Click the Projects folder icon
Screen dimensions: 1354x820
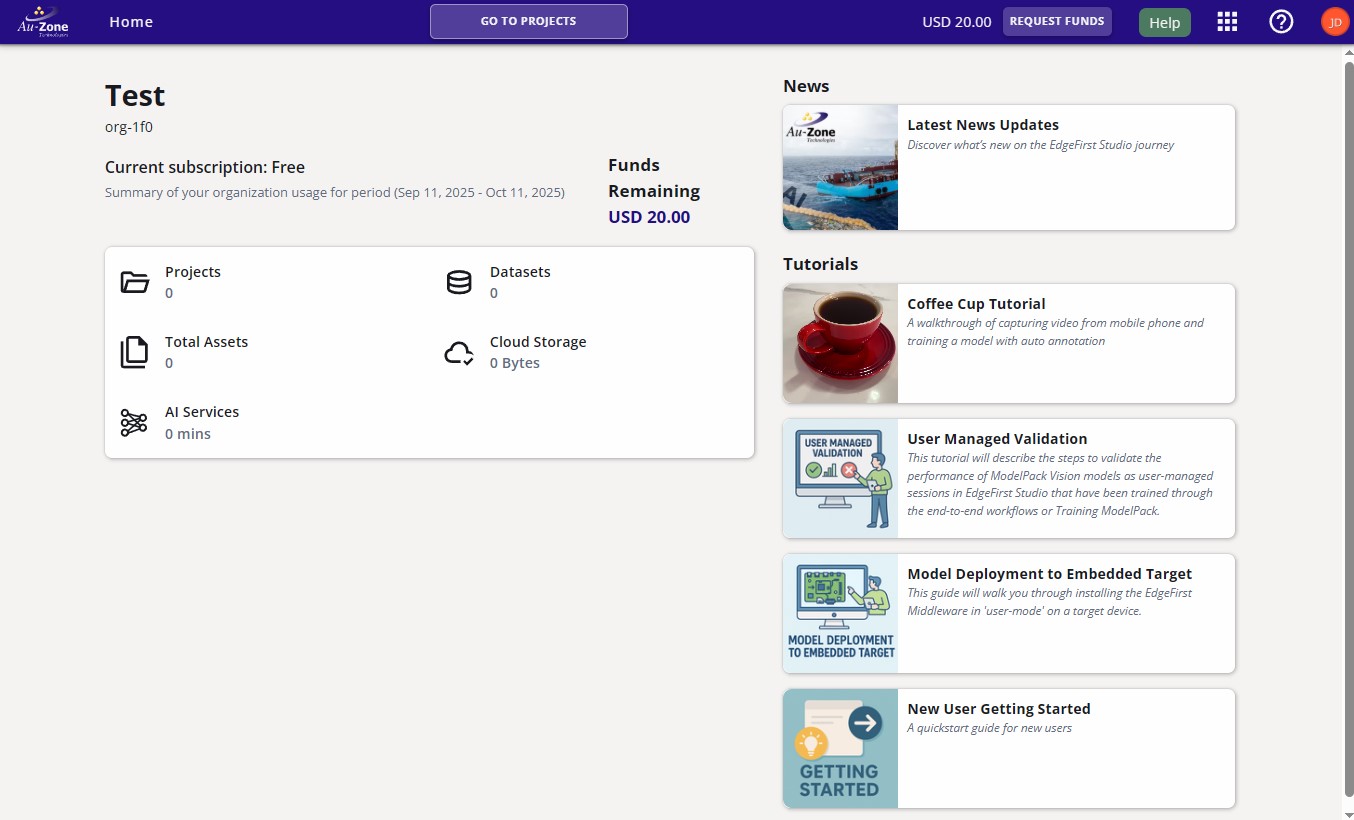(x=135, y=282)
